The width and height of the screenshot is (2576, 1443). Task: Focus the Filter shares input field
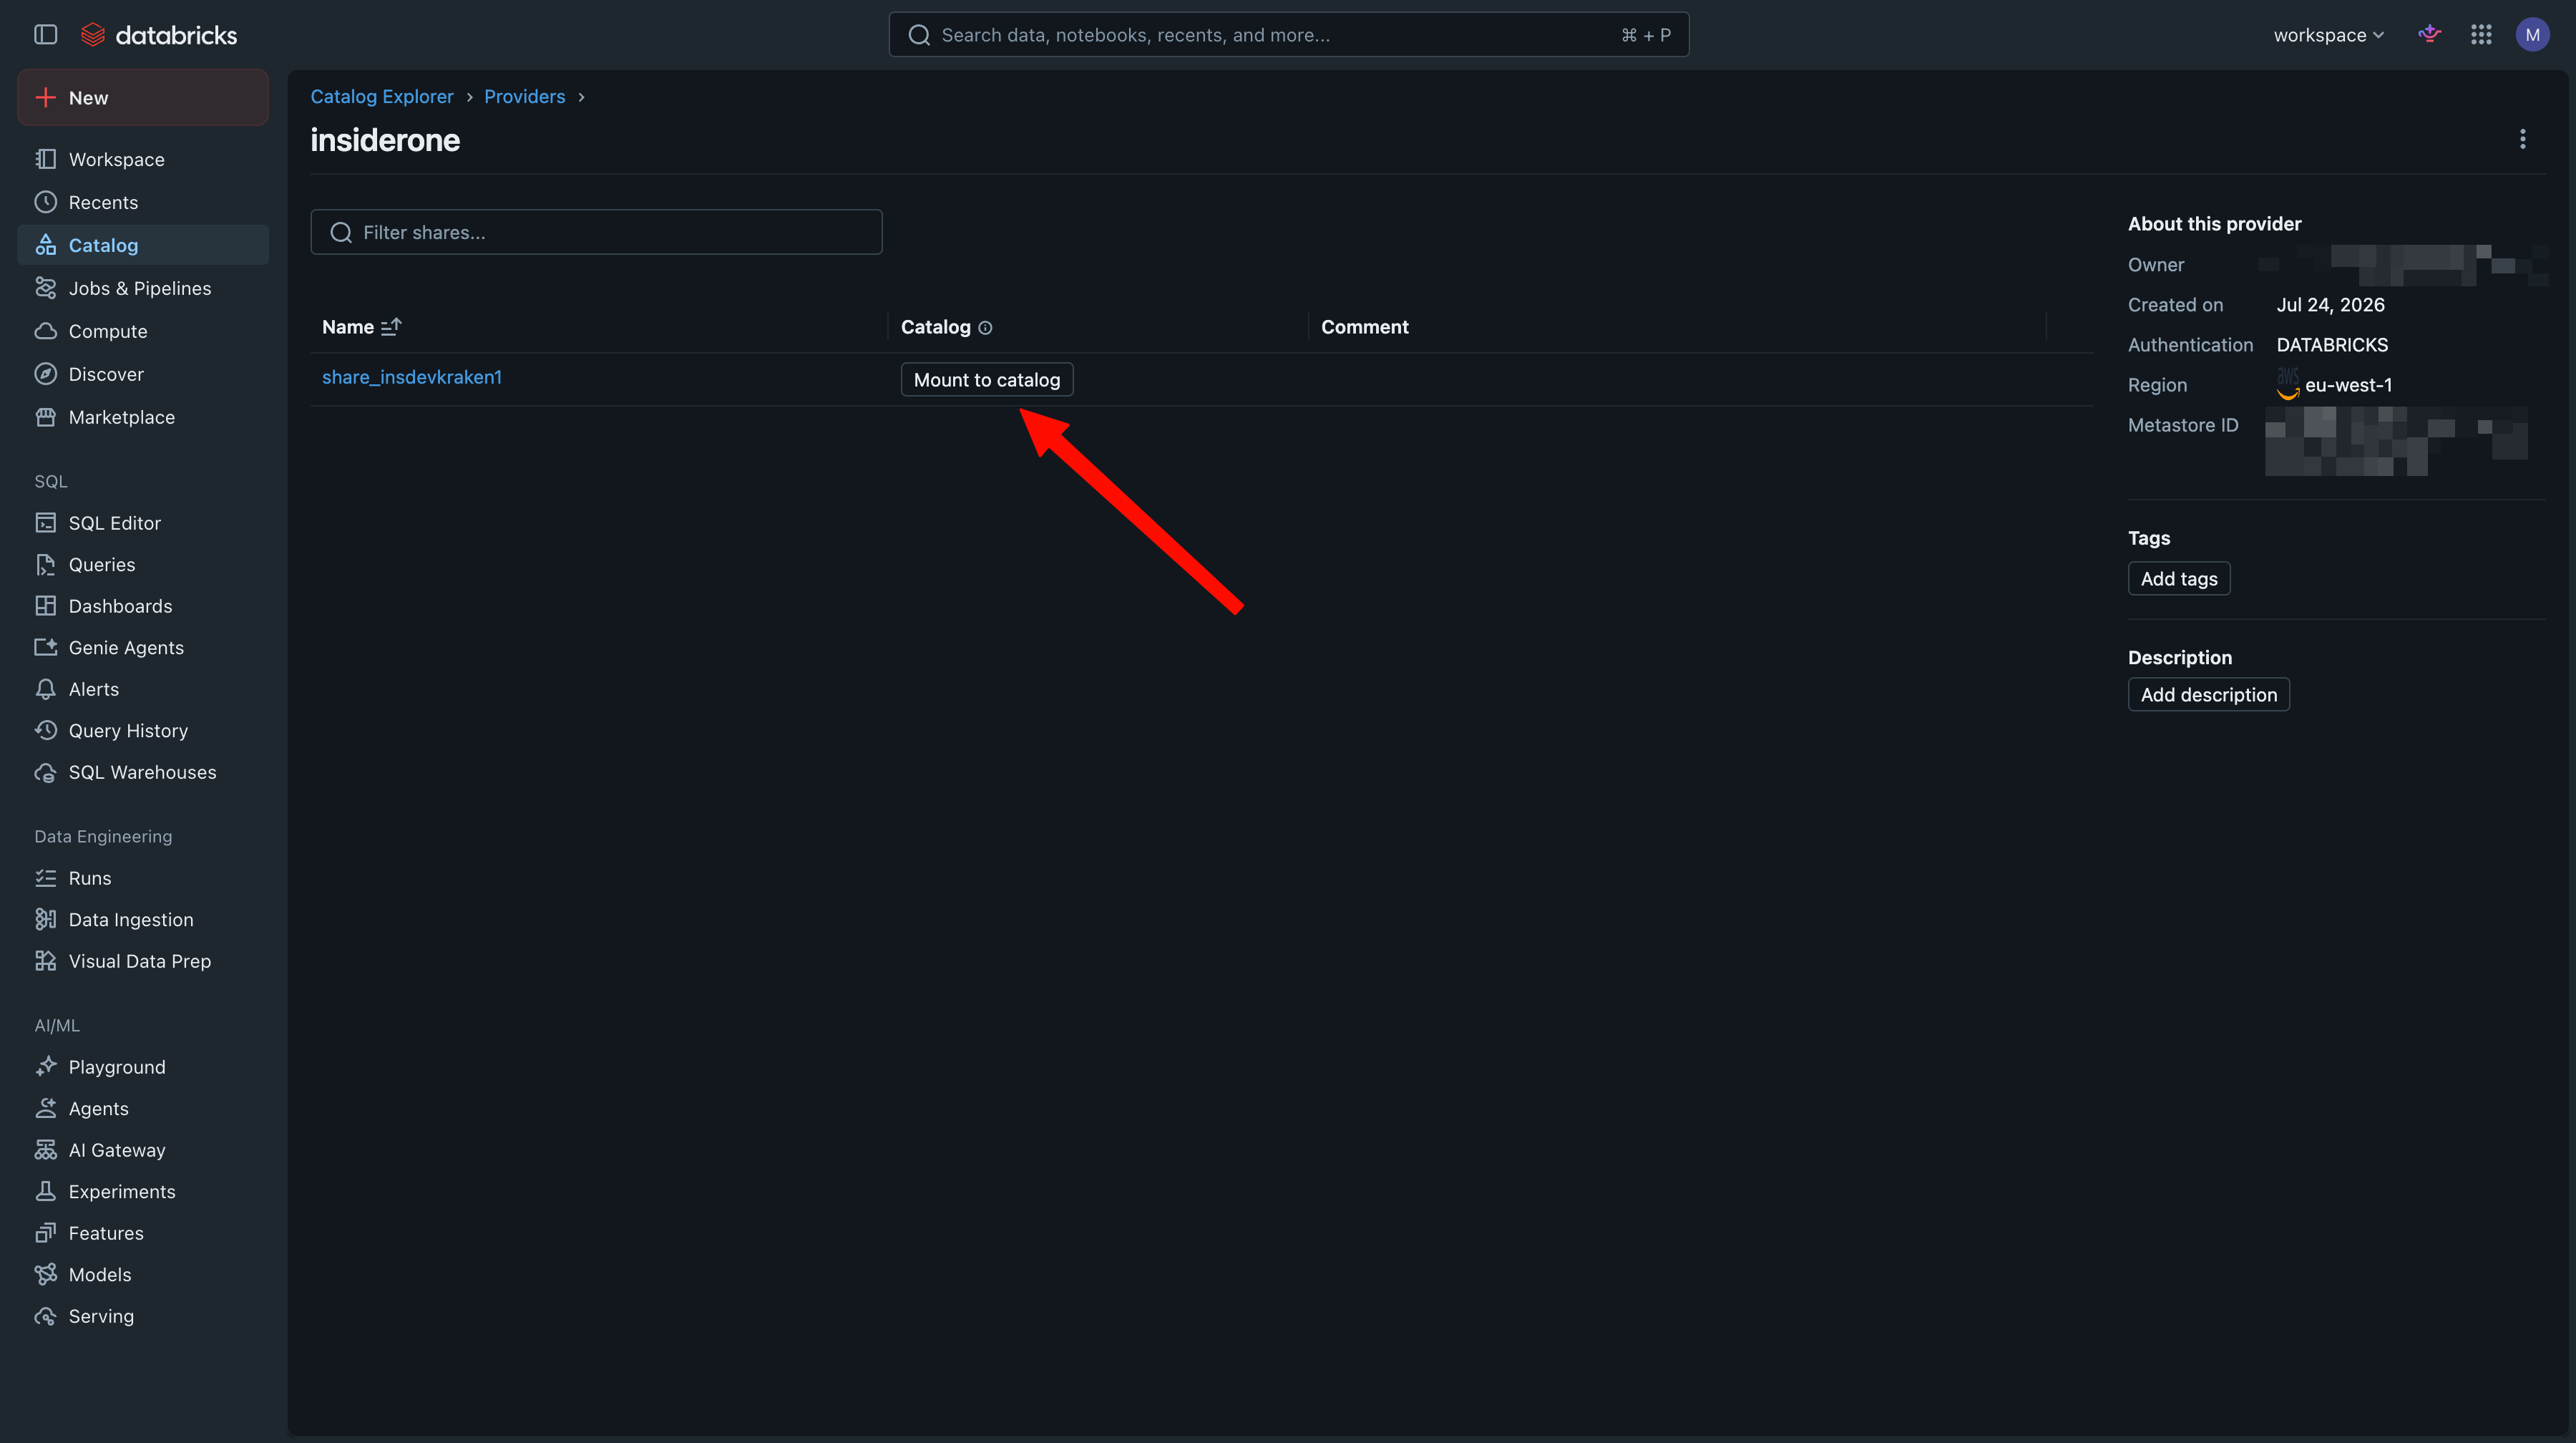point(596,232)
